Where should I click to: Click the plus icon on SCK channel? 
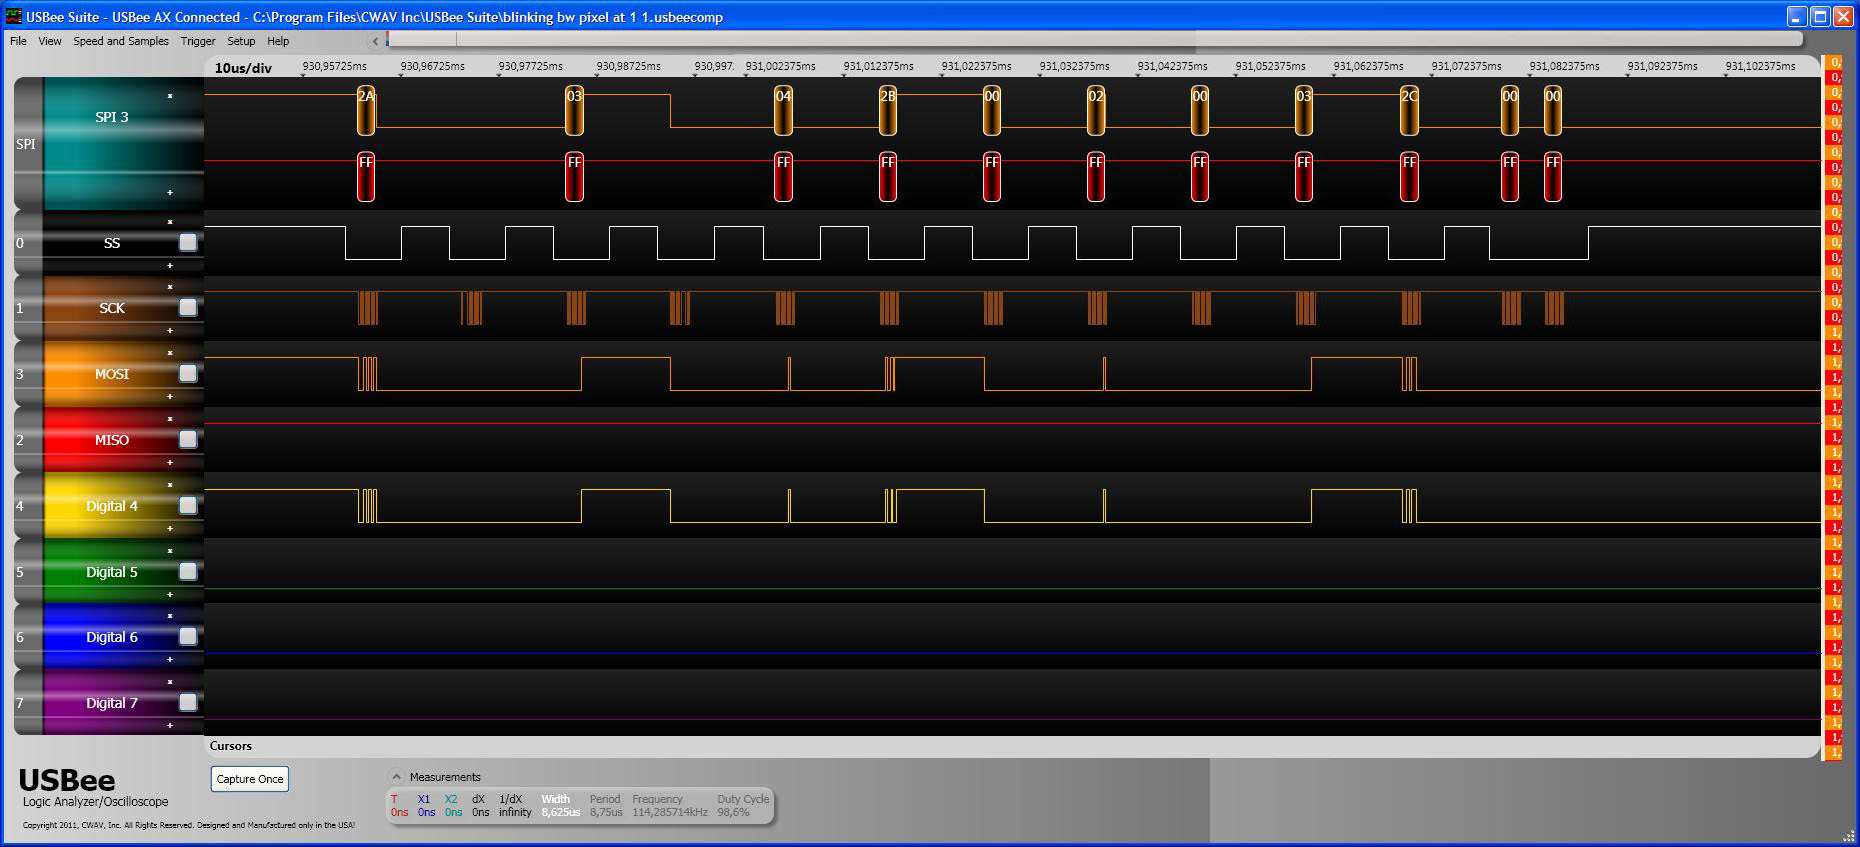170,330
